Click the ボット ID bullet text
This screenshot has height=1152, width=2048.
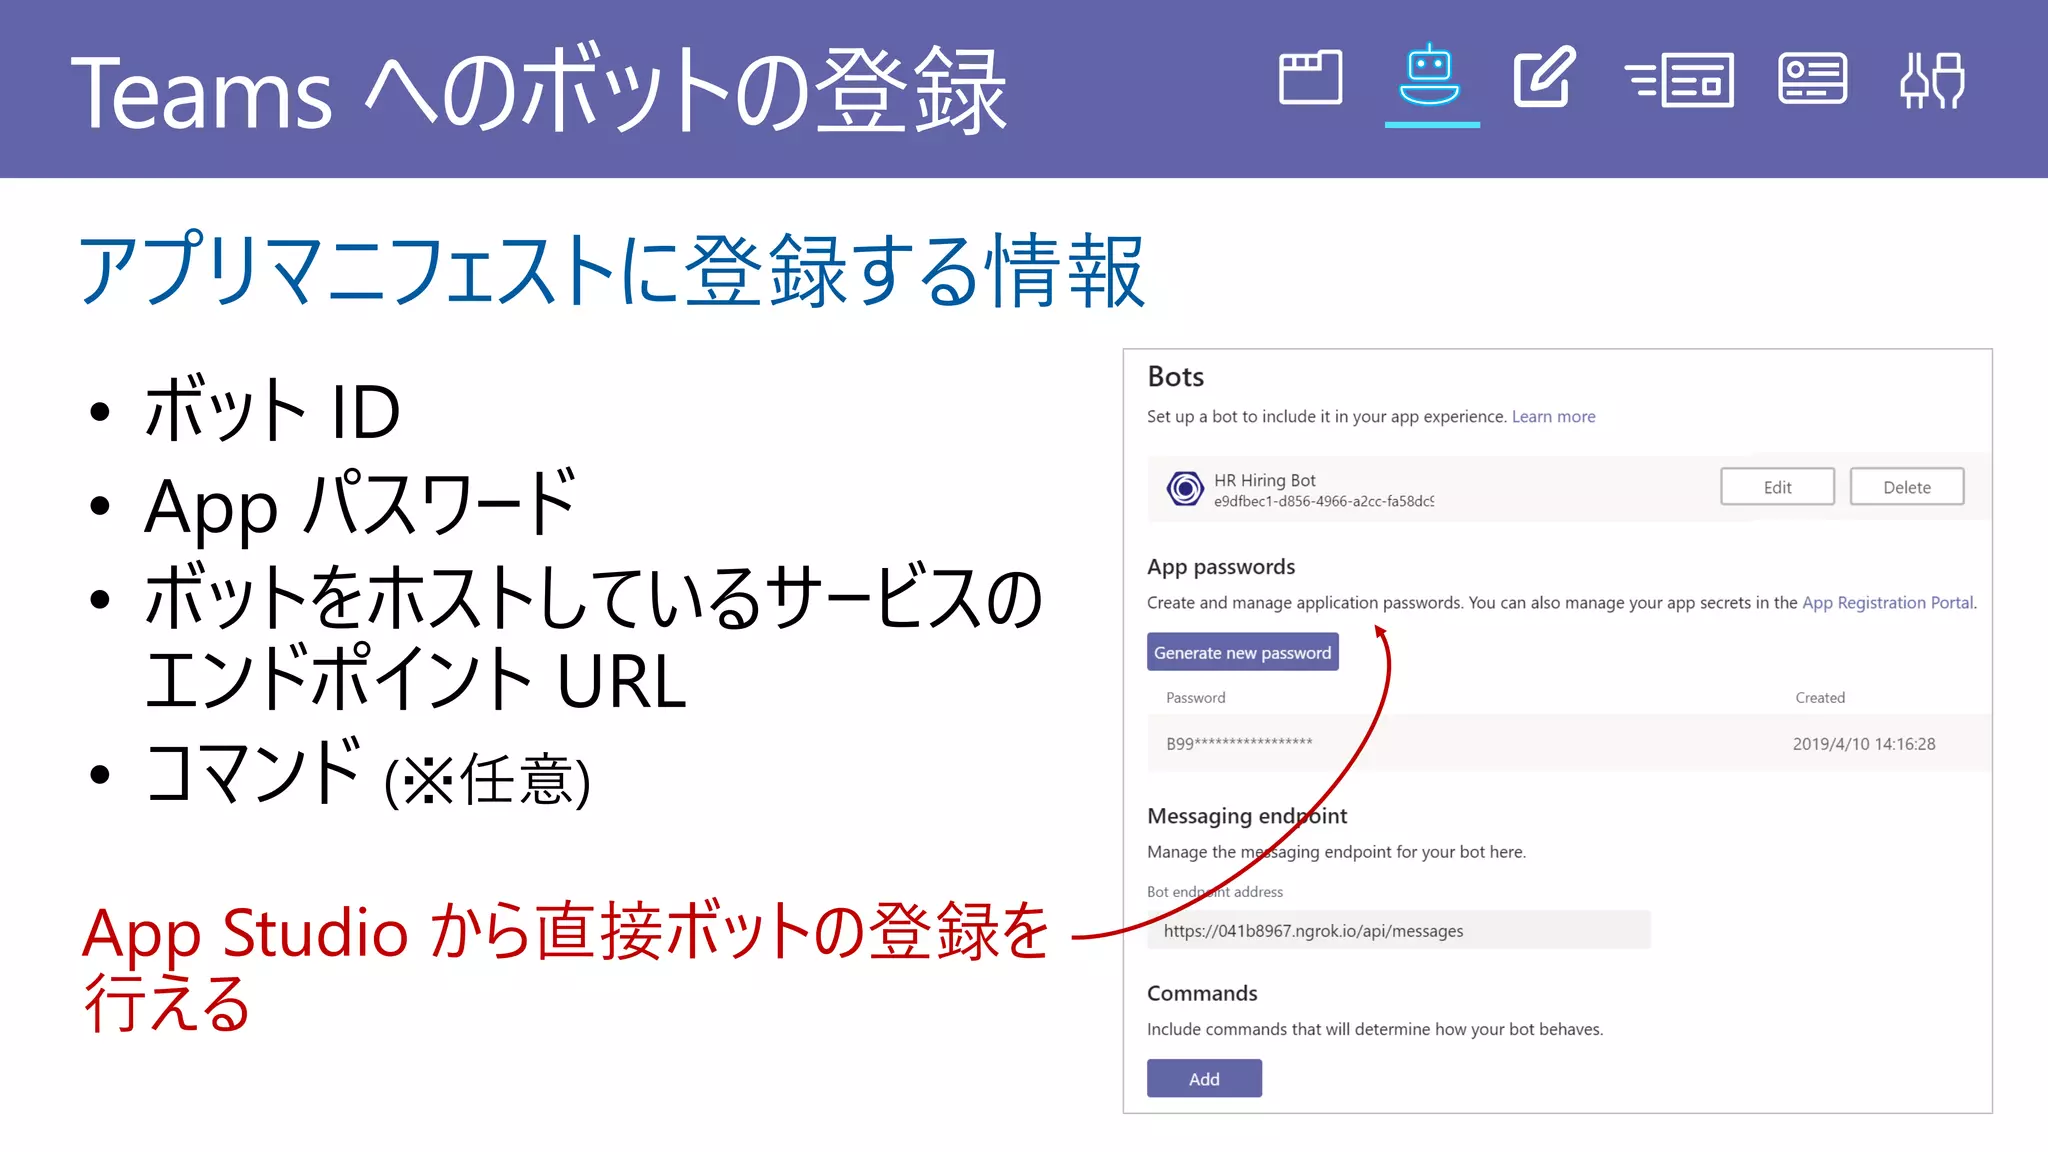(x=272, y=409)
